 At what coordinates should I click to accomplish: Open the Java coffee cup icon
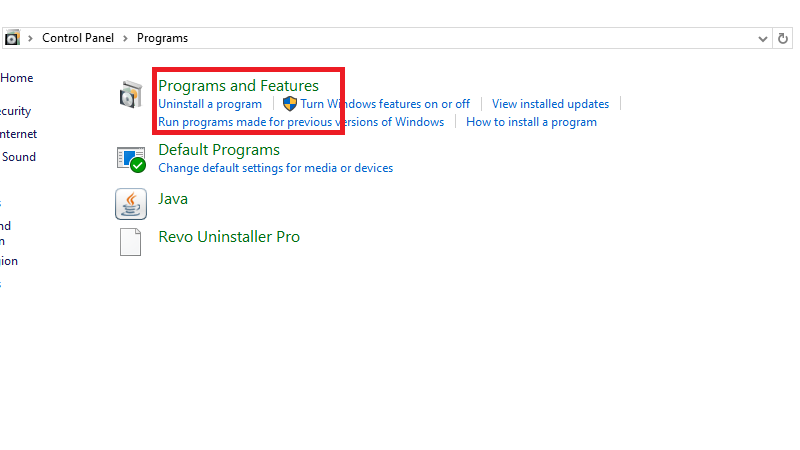point(131,203)
